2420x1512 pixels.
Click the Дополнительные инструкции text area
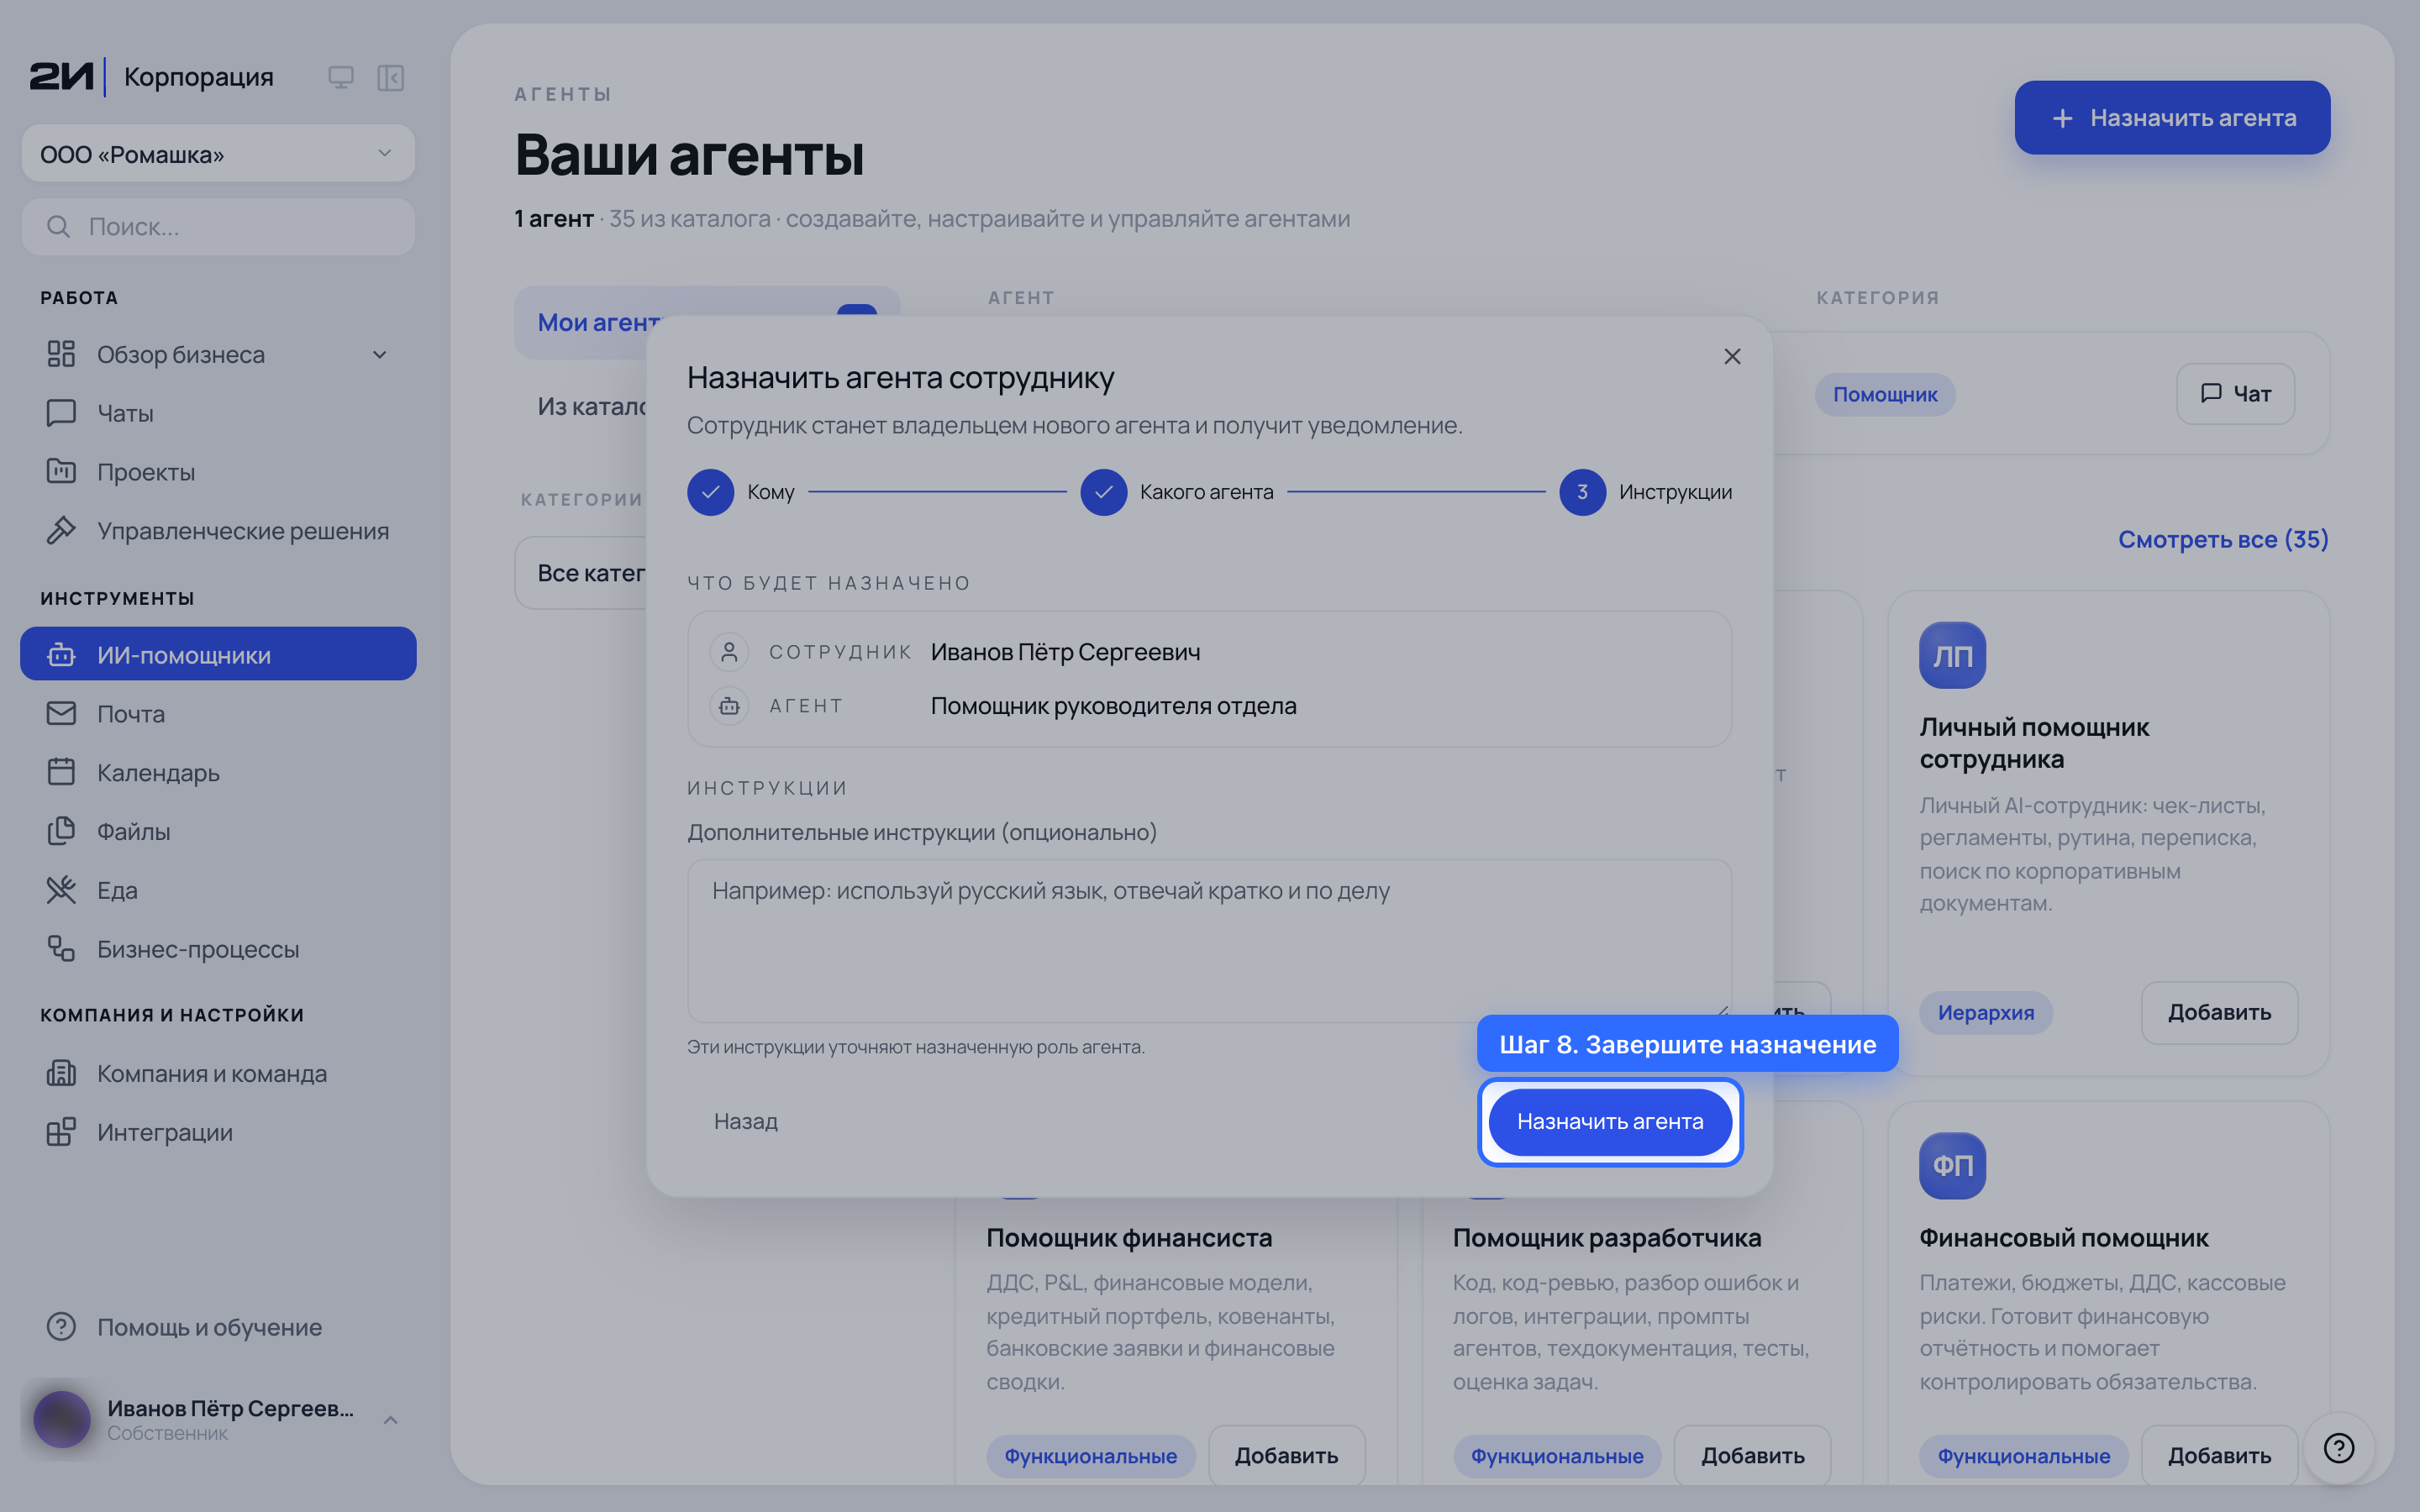pos(1209,940)
